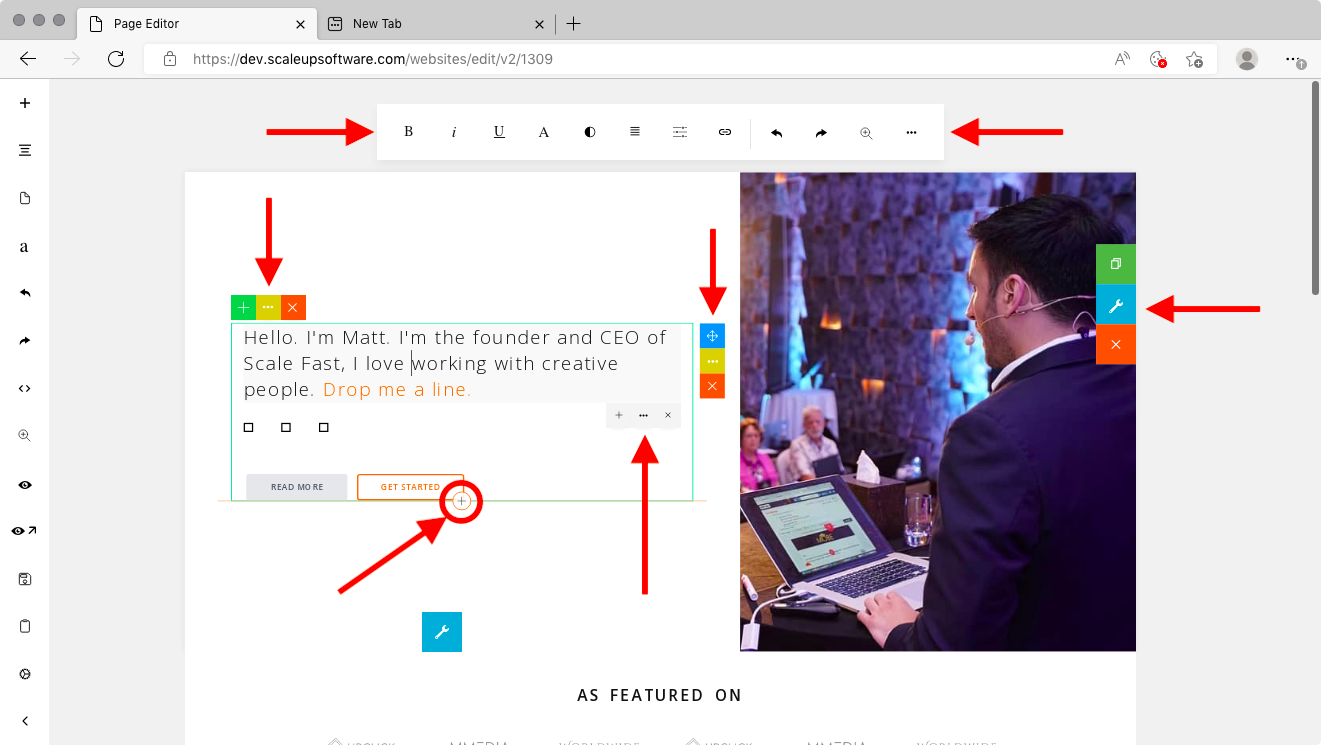The height and width of the screenshot is (745, 1321).
Task: Remove column with orange X beside text
Action: (712, 386)
